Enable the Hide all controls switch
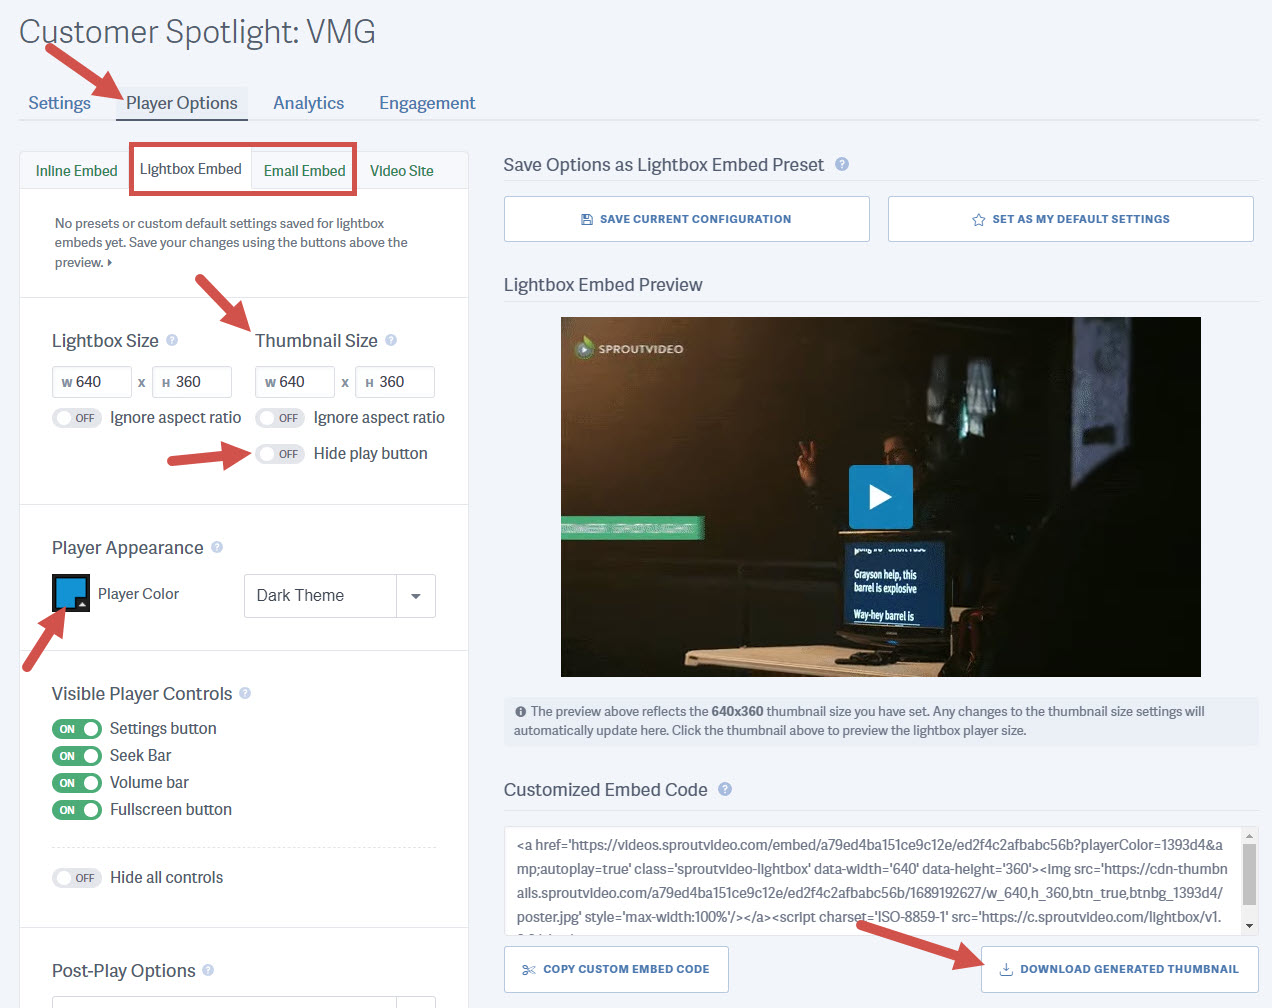 click(x=77, y=877)
